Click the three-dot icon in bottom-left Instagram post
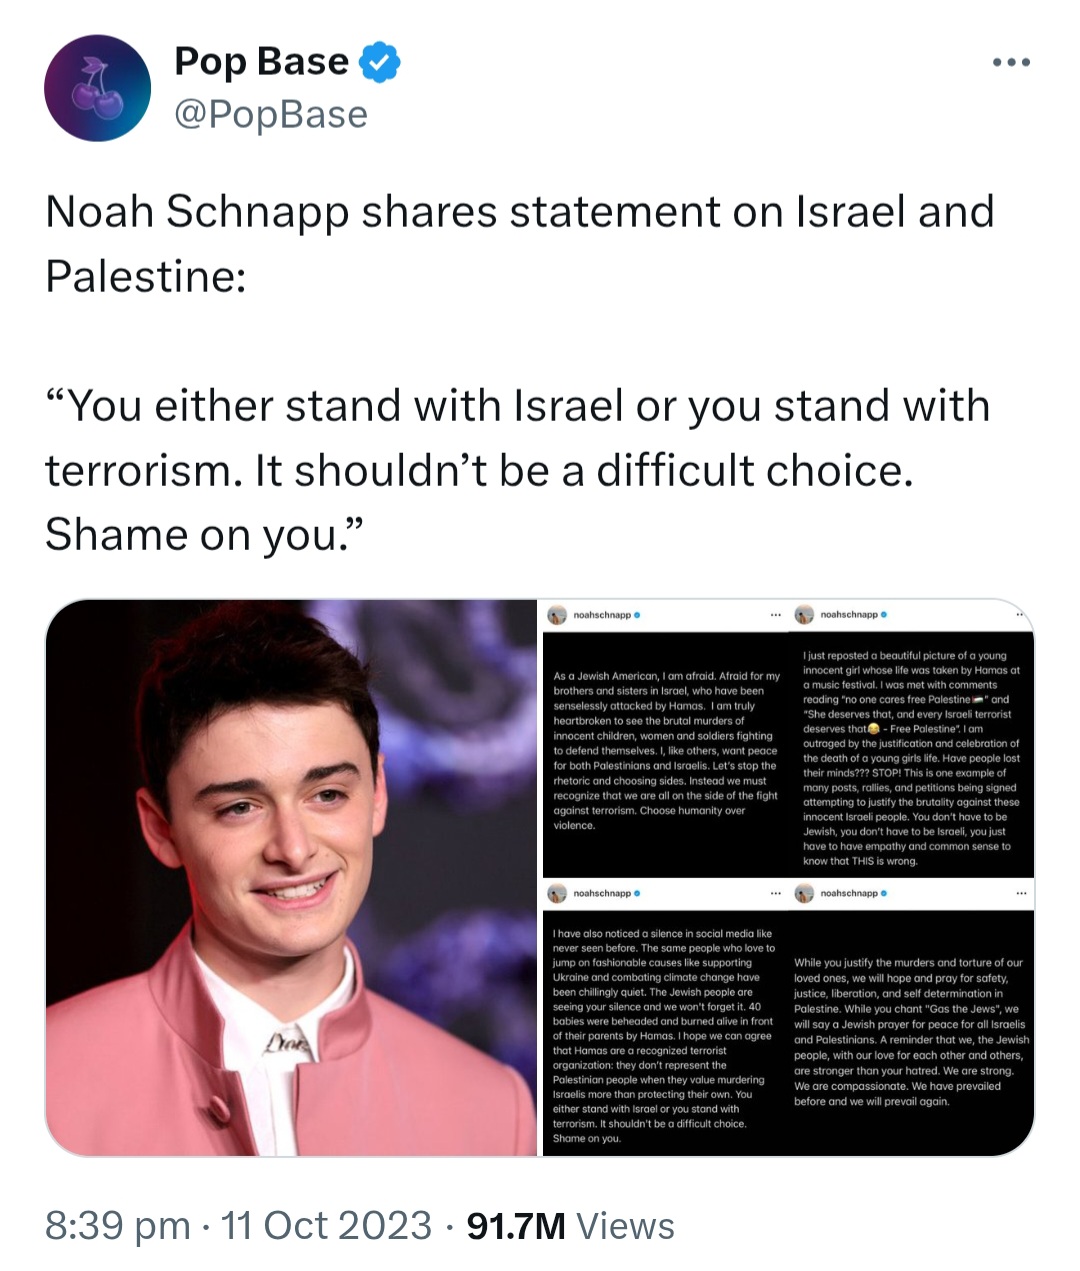The width and height of the screenshot is (1080, 1271). pyautogui.click(x=775, y=893)
